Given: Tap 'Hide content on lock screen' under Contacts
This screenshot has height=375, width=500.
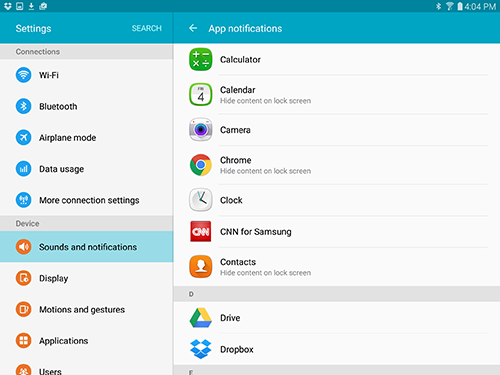Looking at the screenshot, I should (x=266, y=273).
